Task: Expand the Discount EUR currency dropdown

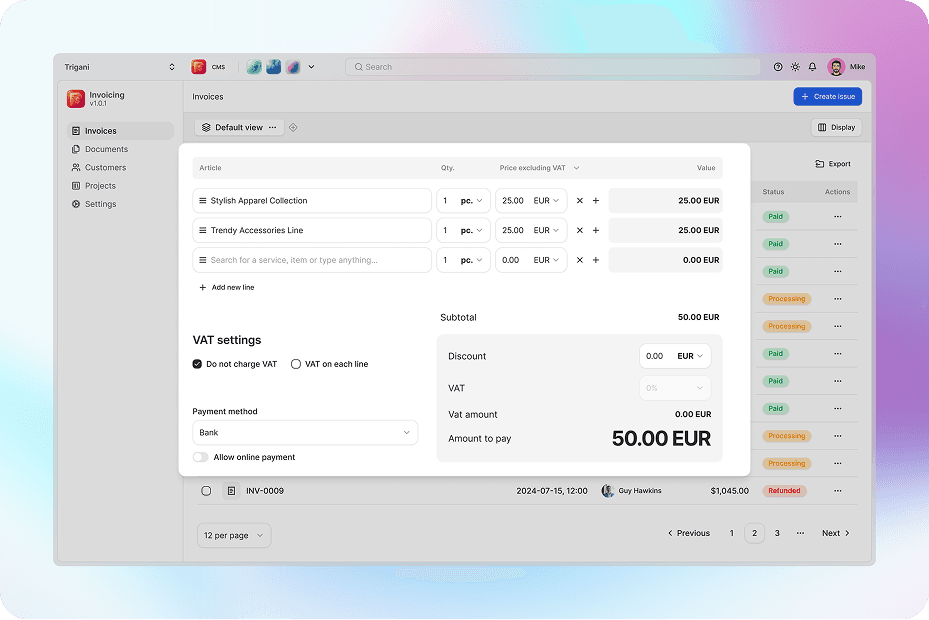Action: click(691, 356)
